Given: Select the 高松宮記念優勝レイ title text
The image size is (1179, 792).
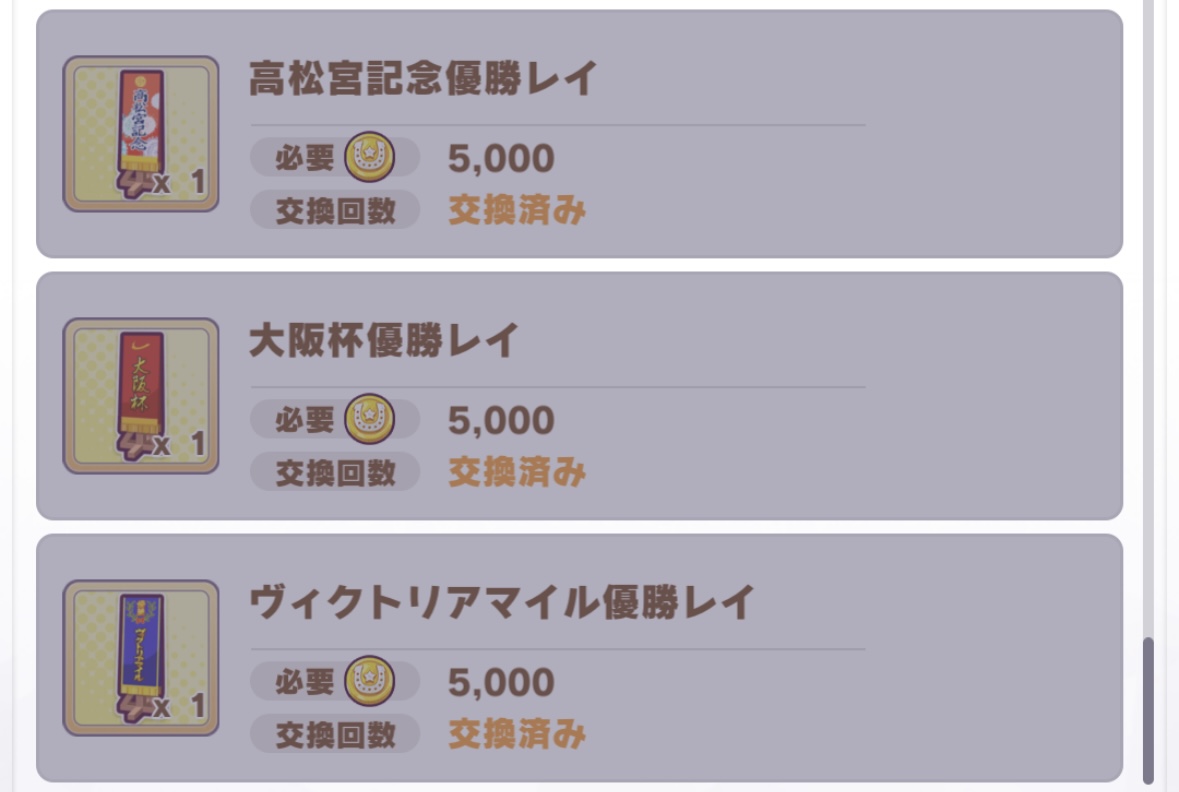Looking at the screenshot, I should coord(422,78).
